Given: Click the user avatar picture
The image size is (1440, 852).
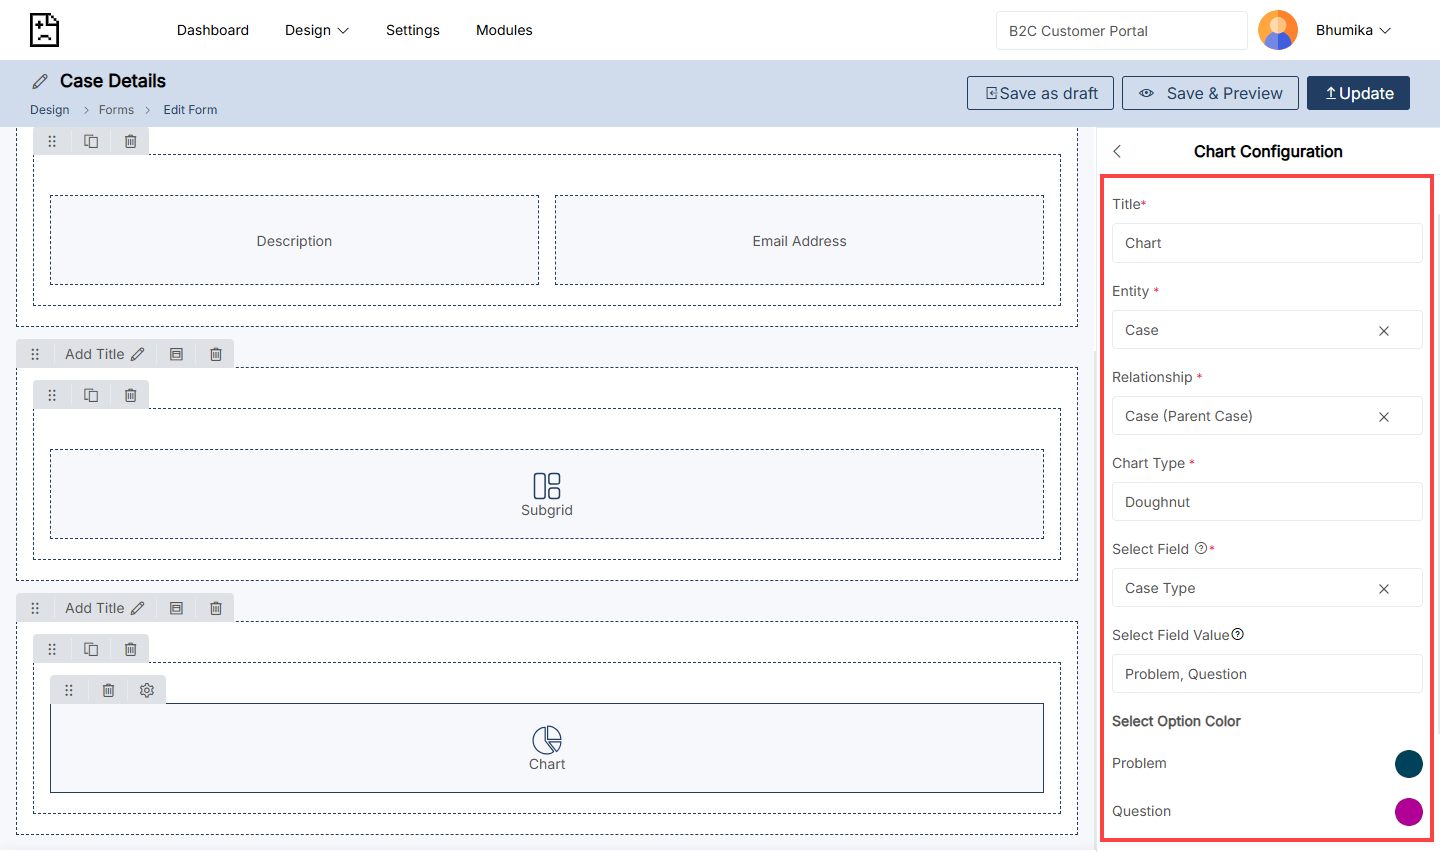Looking at the screenshot, I should (x=1277, y=30).
